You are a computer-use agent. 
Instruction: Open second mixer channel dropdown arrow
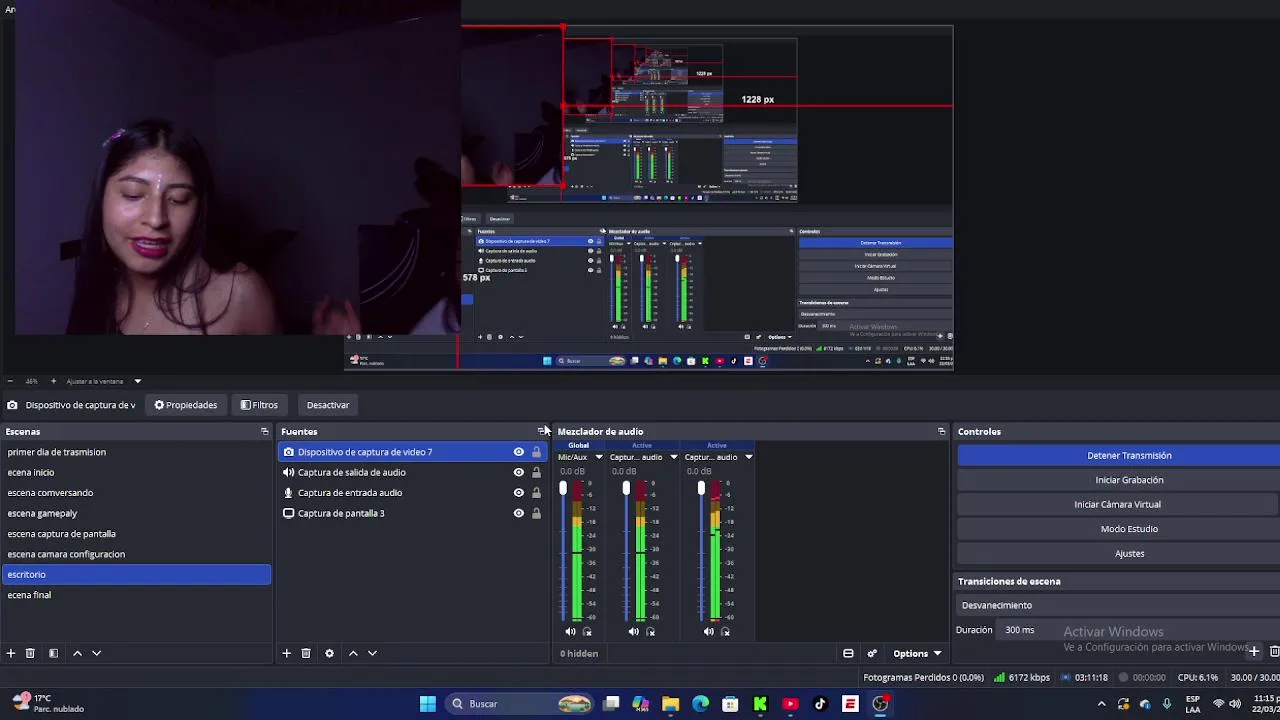tap(673, 457)
